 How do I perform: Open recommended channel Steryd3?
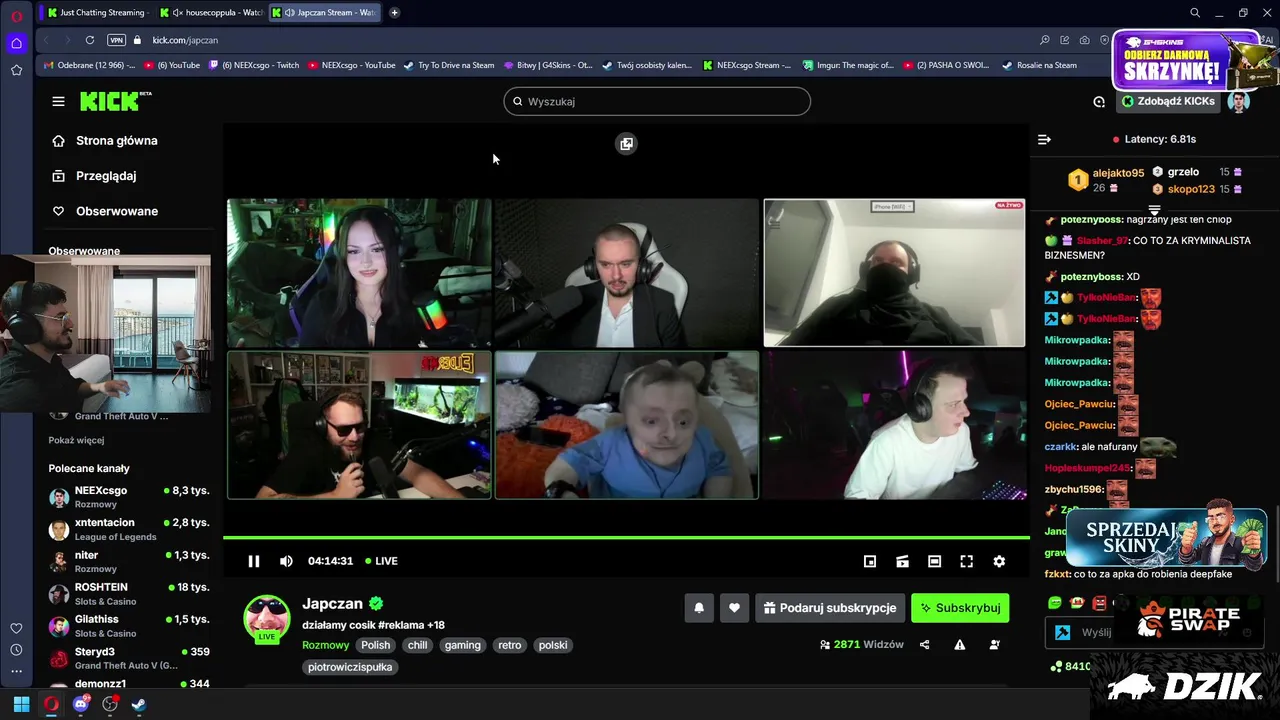[x=129, y=658]
